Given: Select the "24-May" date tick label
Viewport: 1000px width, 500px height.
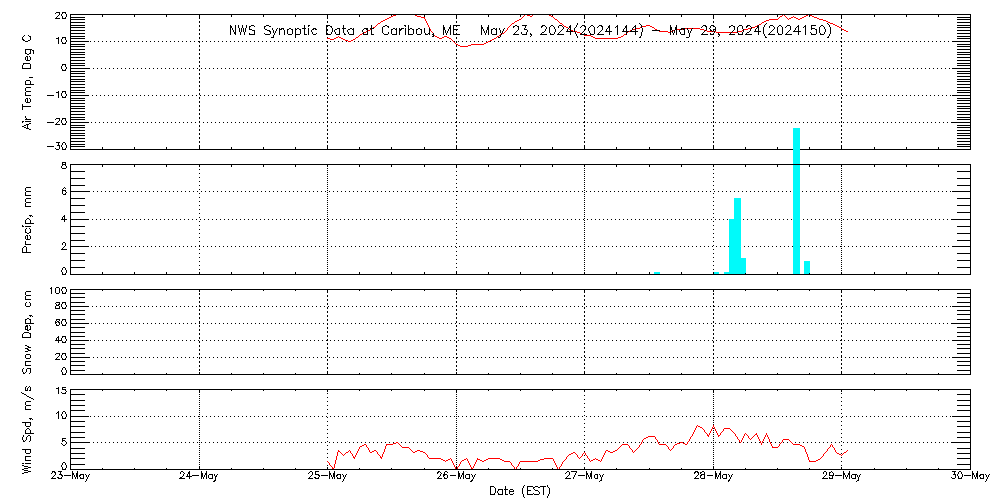Looking at the screenshot, I should click(199, 476).
